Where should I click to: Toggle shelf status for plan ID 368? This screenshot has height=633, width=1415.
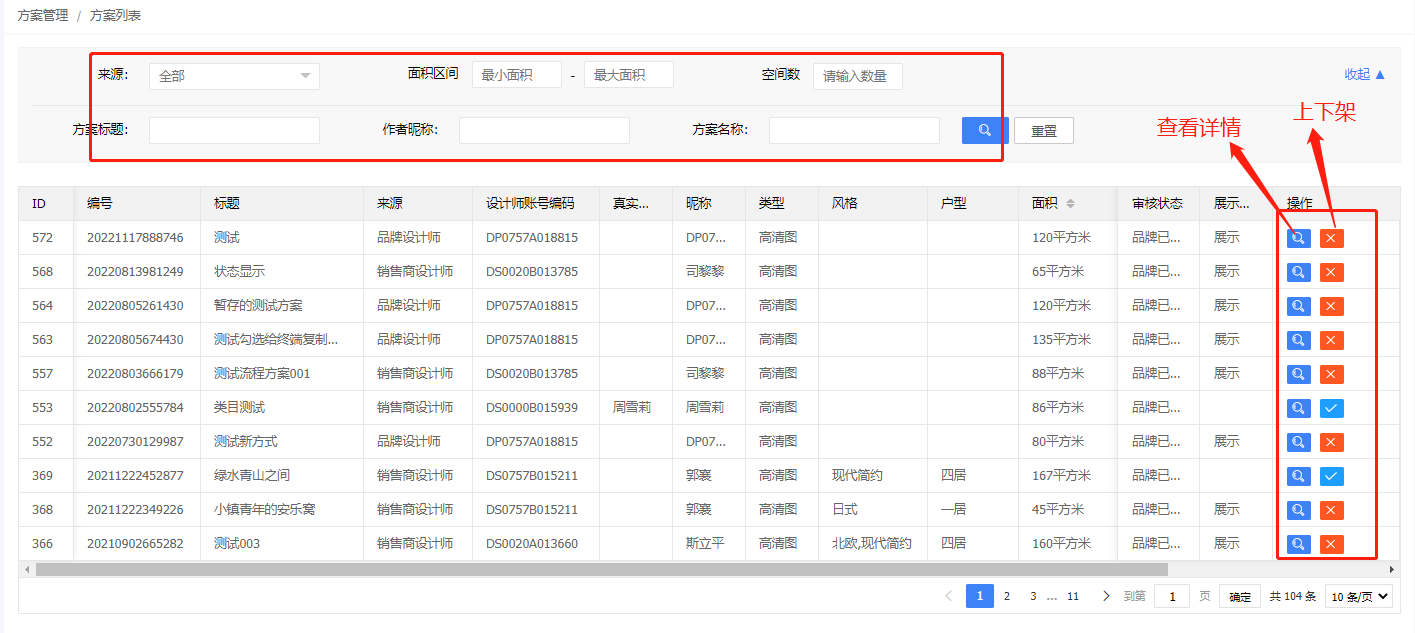pos(1331,510)
